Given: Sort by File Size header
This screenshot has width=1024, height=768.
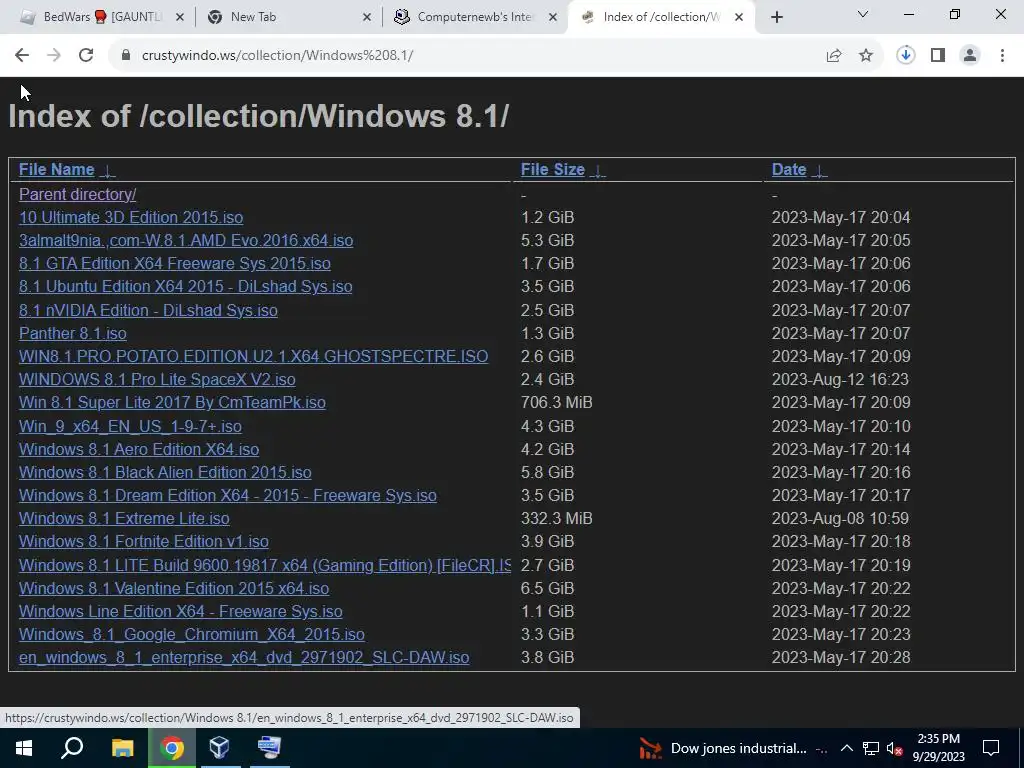Looking at the screenshot, I should coord(552,170).
